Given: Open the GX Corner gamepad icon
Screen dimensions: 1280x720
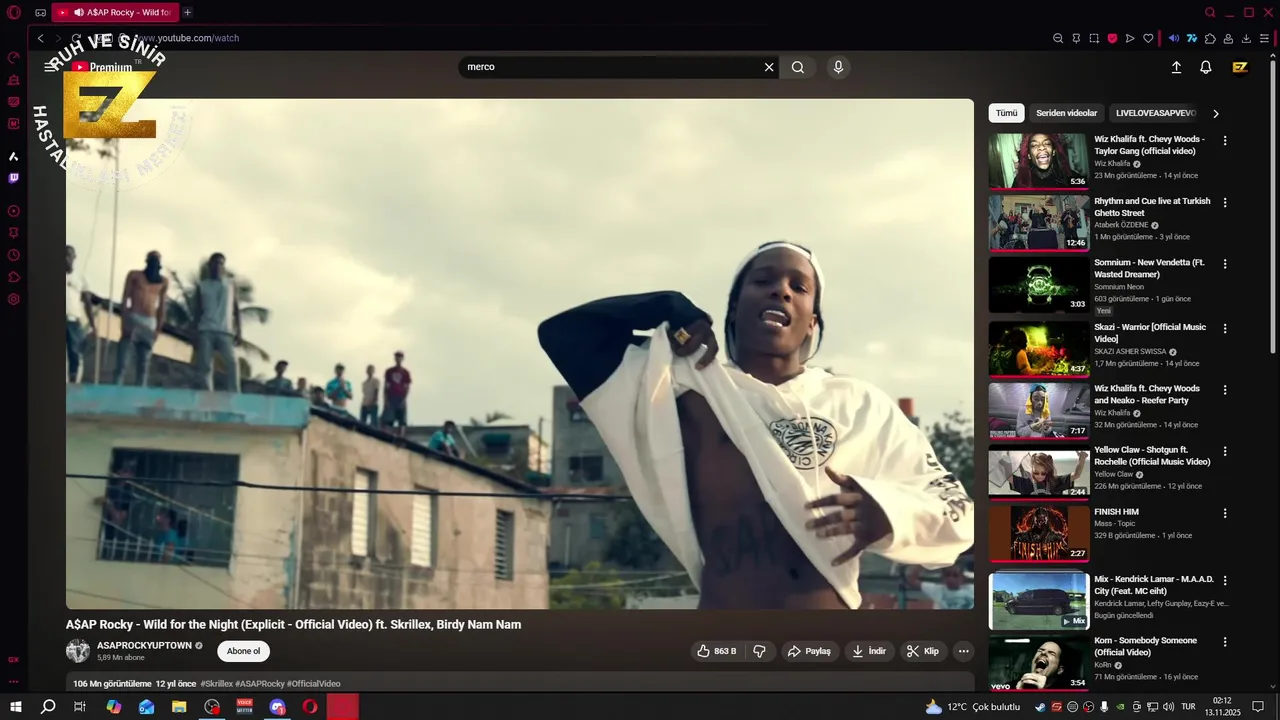Looking at the screenshot, I should point(40,13).
